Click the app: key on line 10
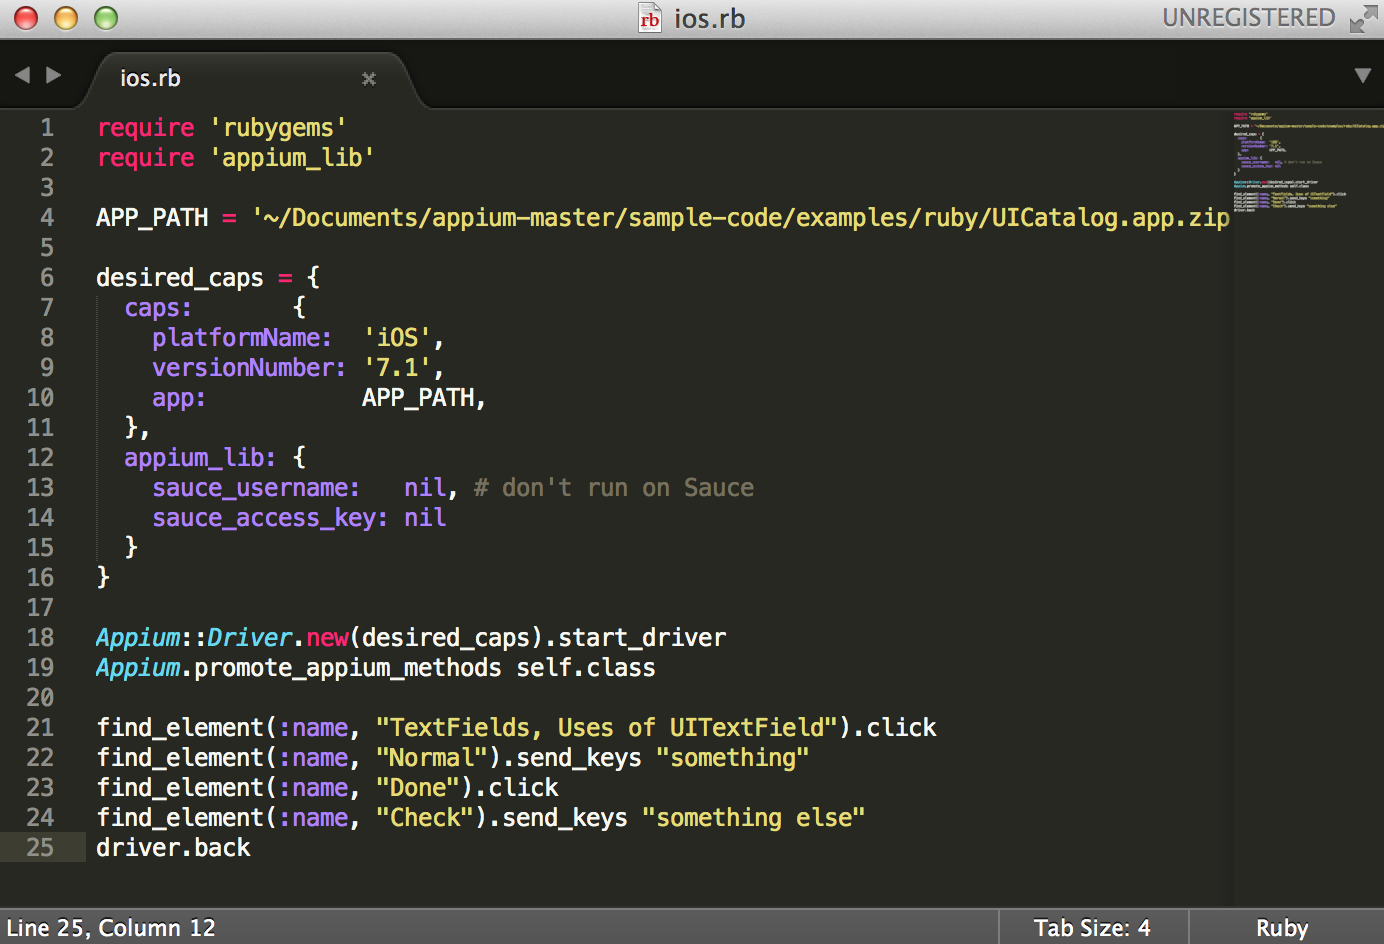 click(179, 398)
